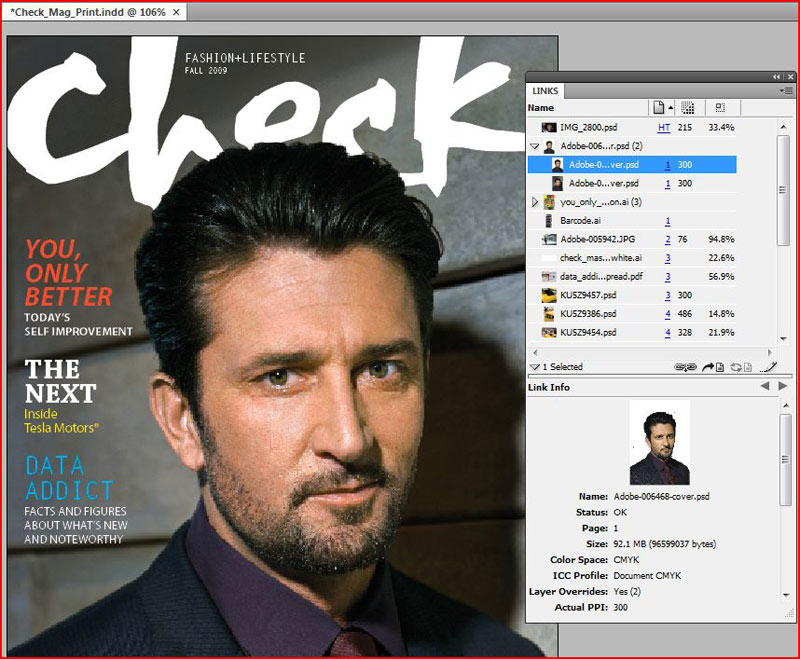
Task: Click the YOU, ONLY BETTER headline
Action: 68,273
